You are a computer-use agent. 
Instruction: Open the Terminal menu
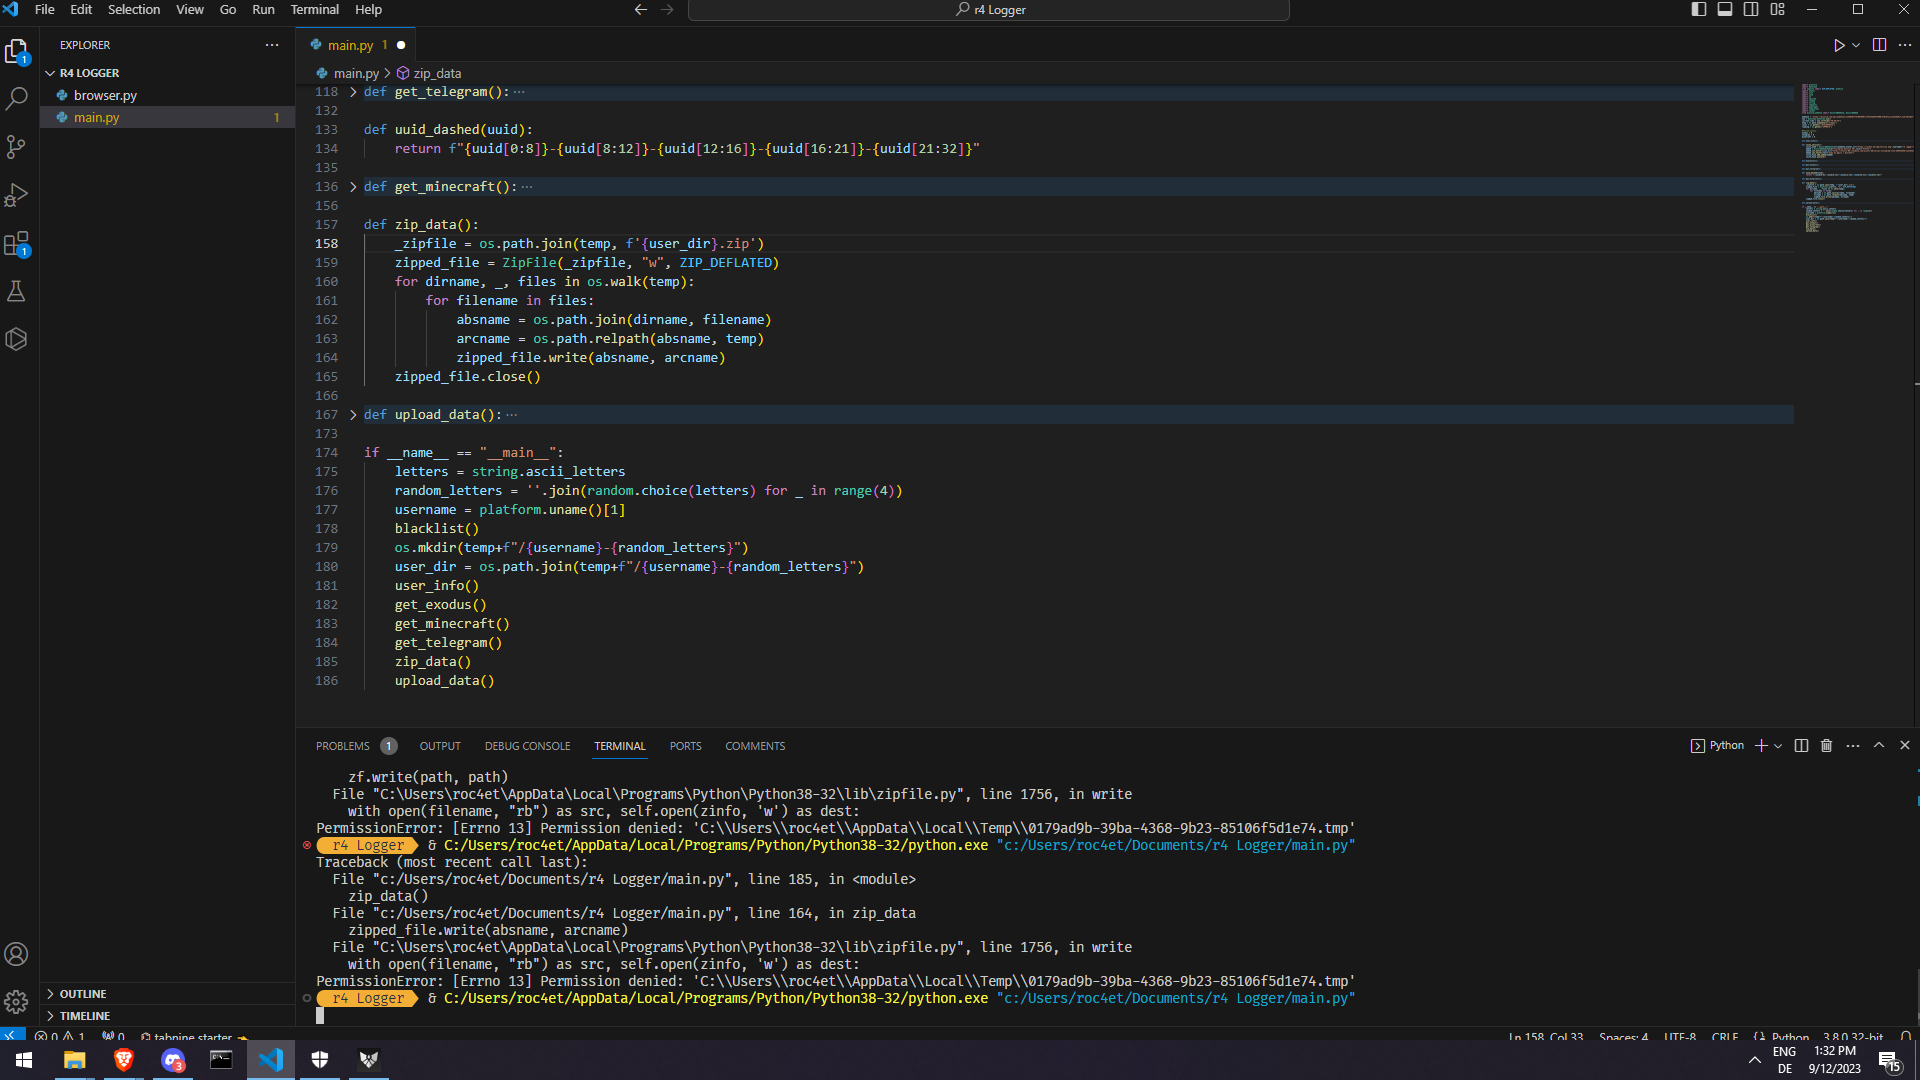coord(314,10)
